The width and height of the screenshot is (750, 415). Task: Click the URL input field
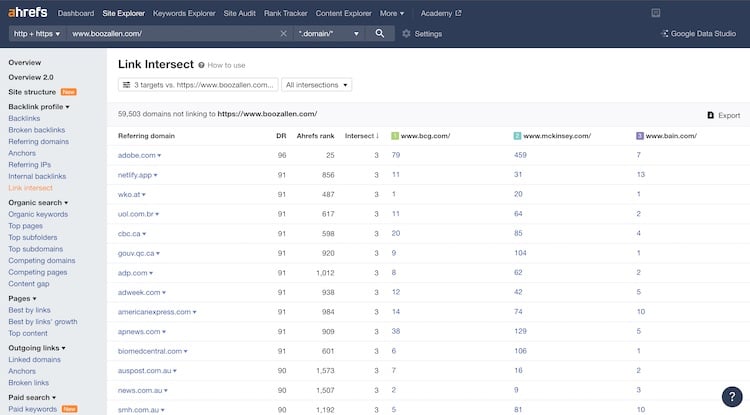click(170, 33)
